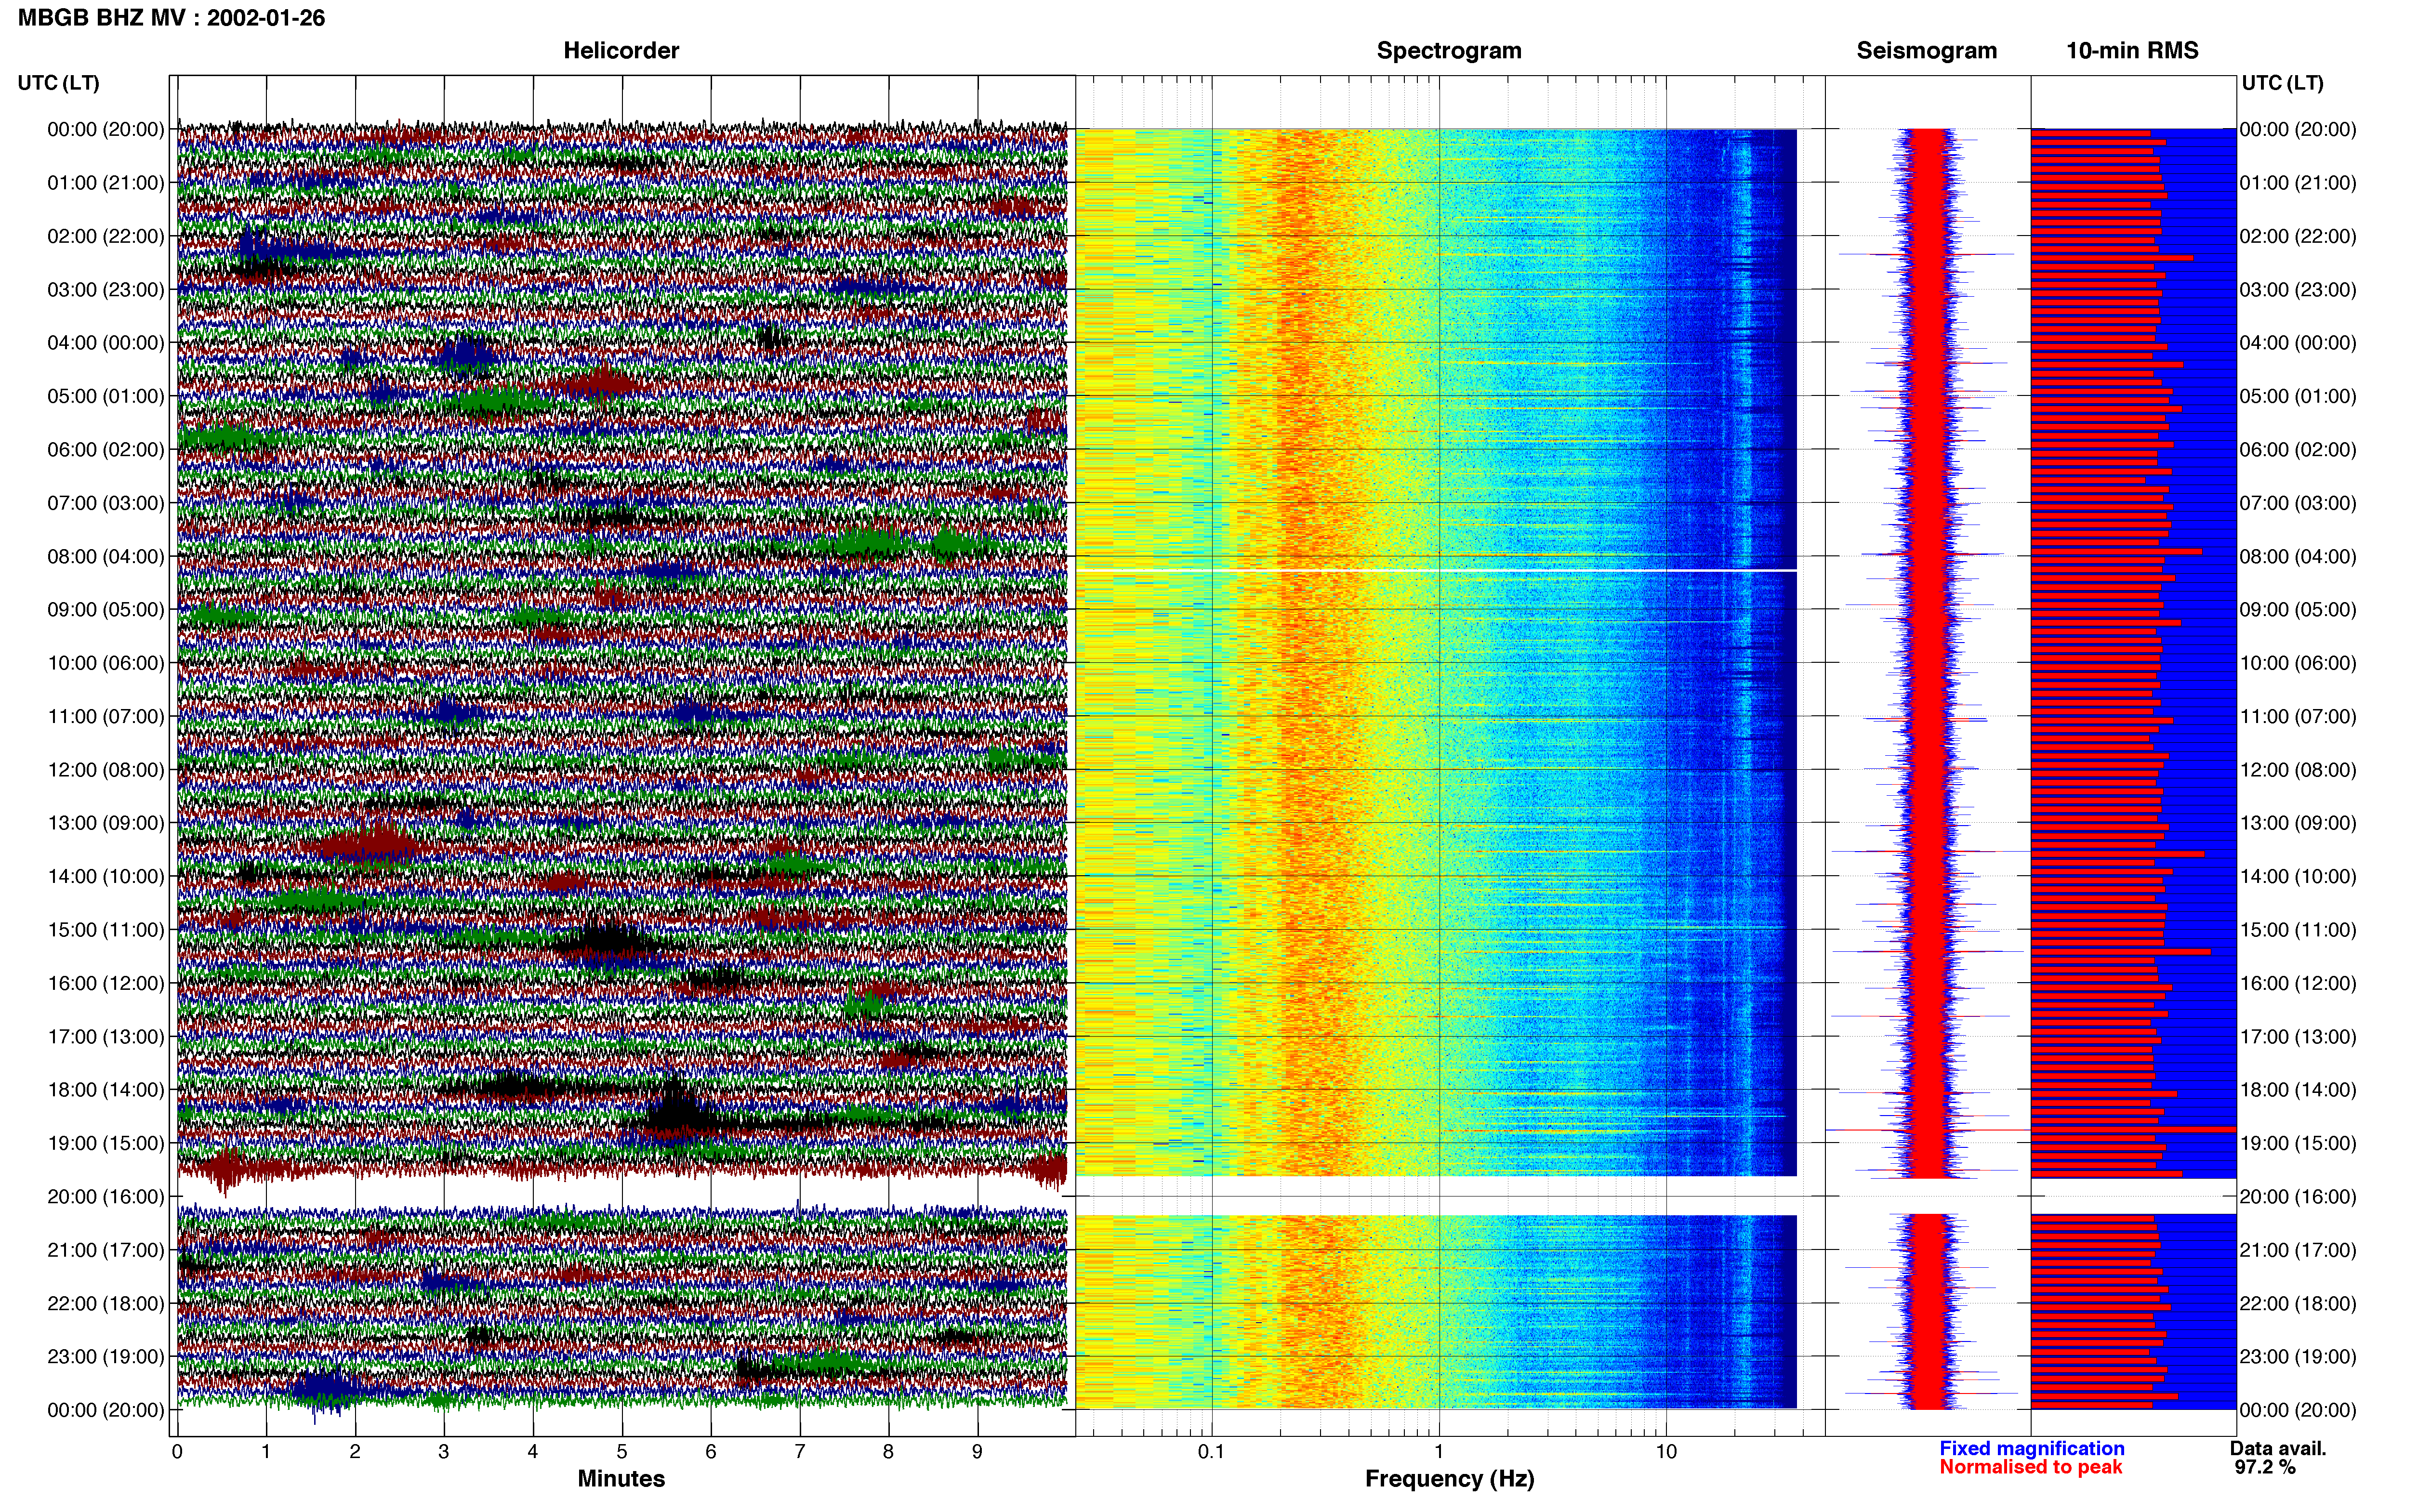Click the minute 0 tick label

click(177, 1452)
